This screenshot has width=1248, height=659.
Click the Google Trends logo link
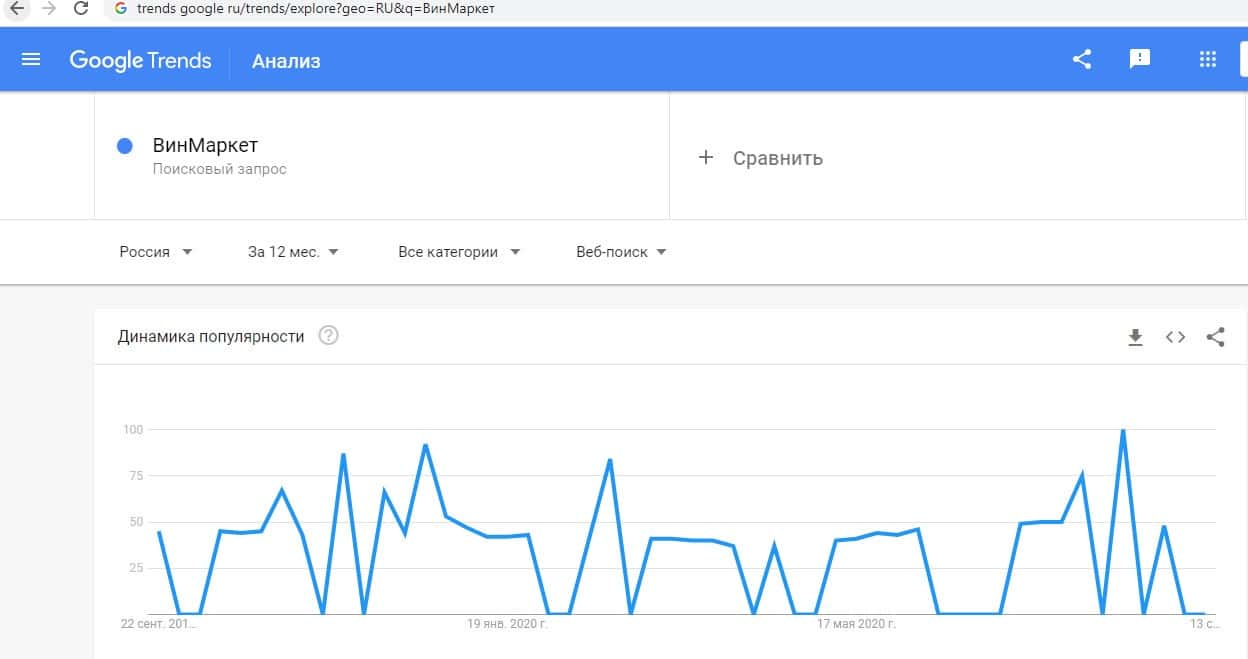(x=140, y=60)
